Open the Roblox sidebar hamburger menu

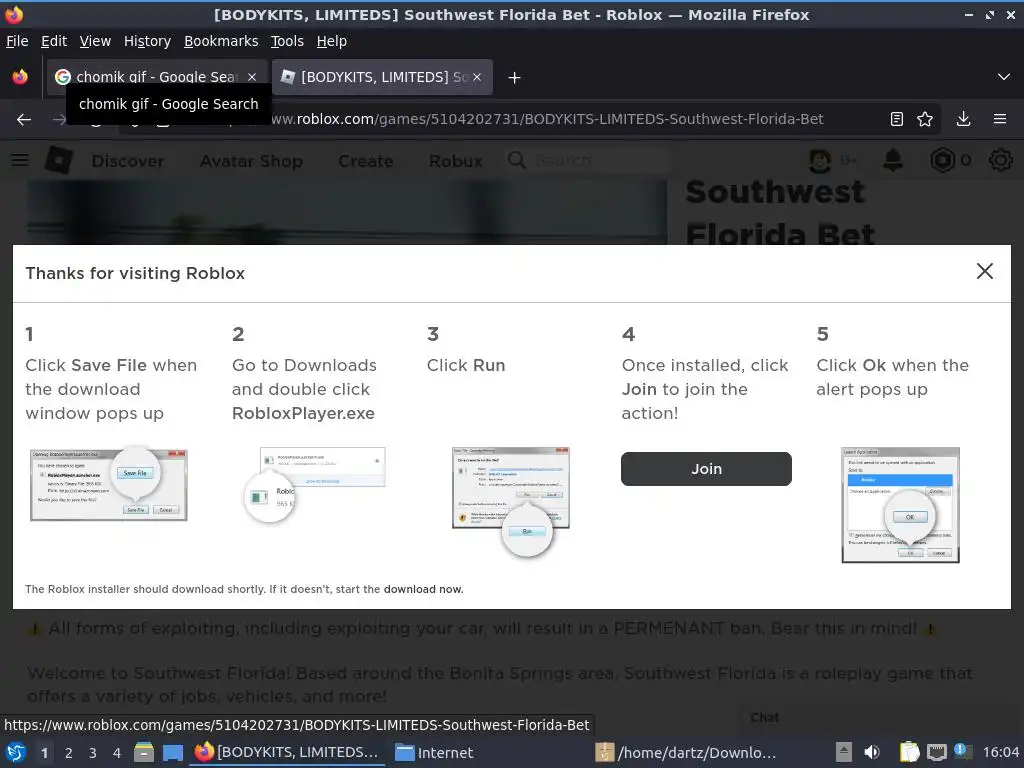coord(20,160)
